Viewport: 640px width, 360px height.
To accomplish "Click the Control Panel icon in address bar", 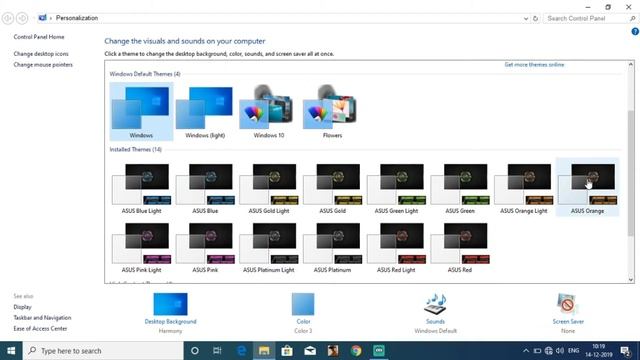I will point(42,18).
